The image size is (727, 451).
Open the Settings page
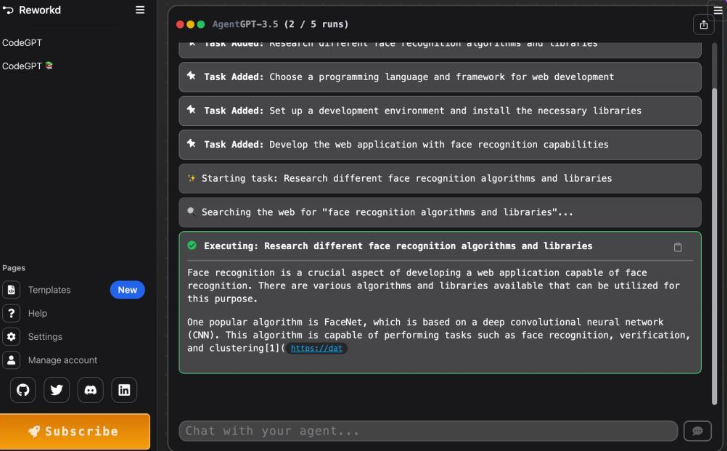tap(44, 337)
